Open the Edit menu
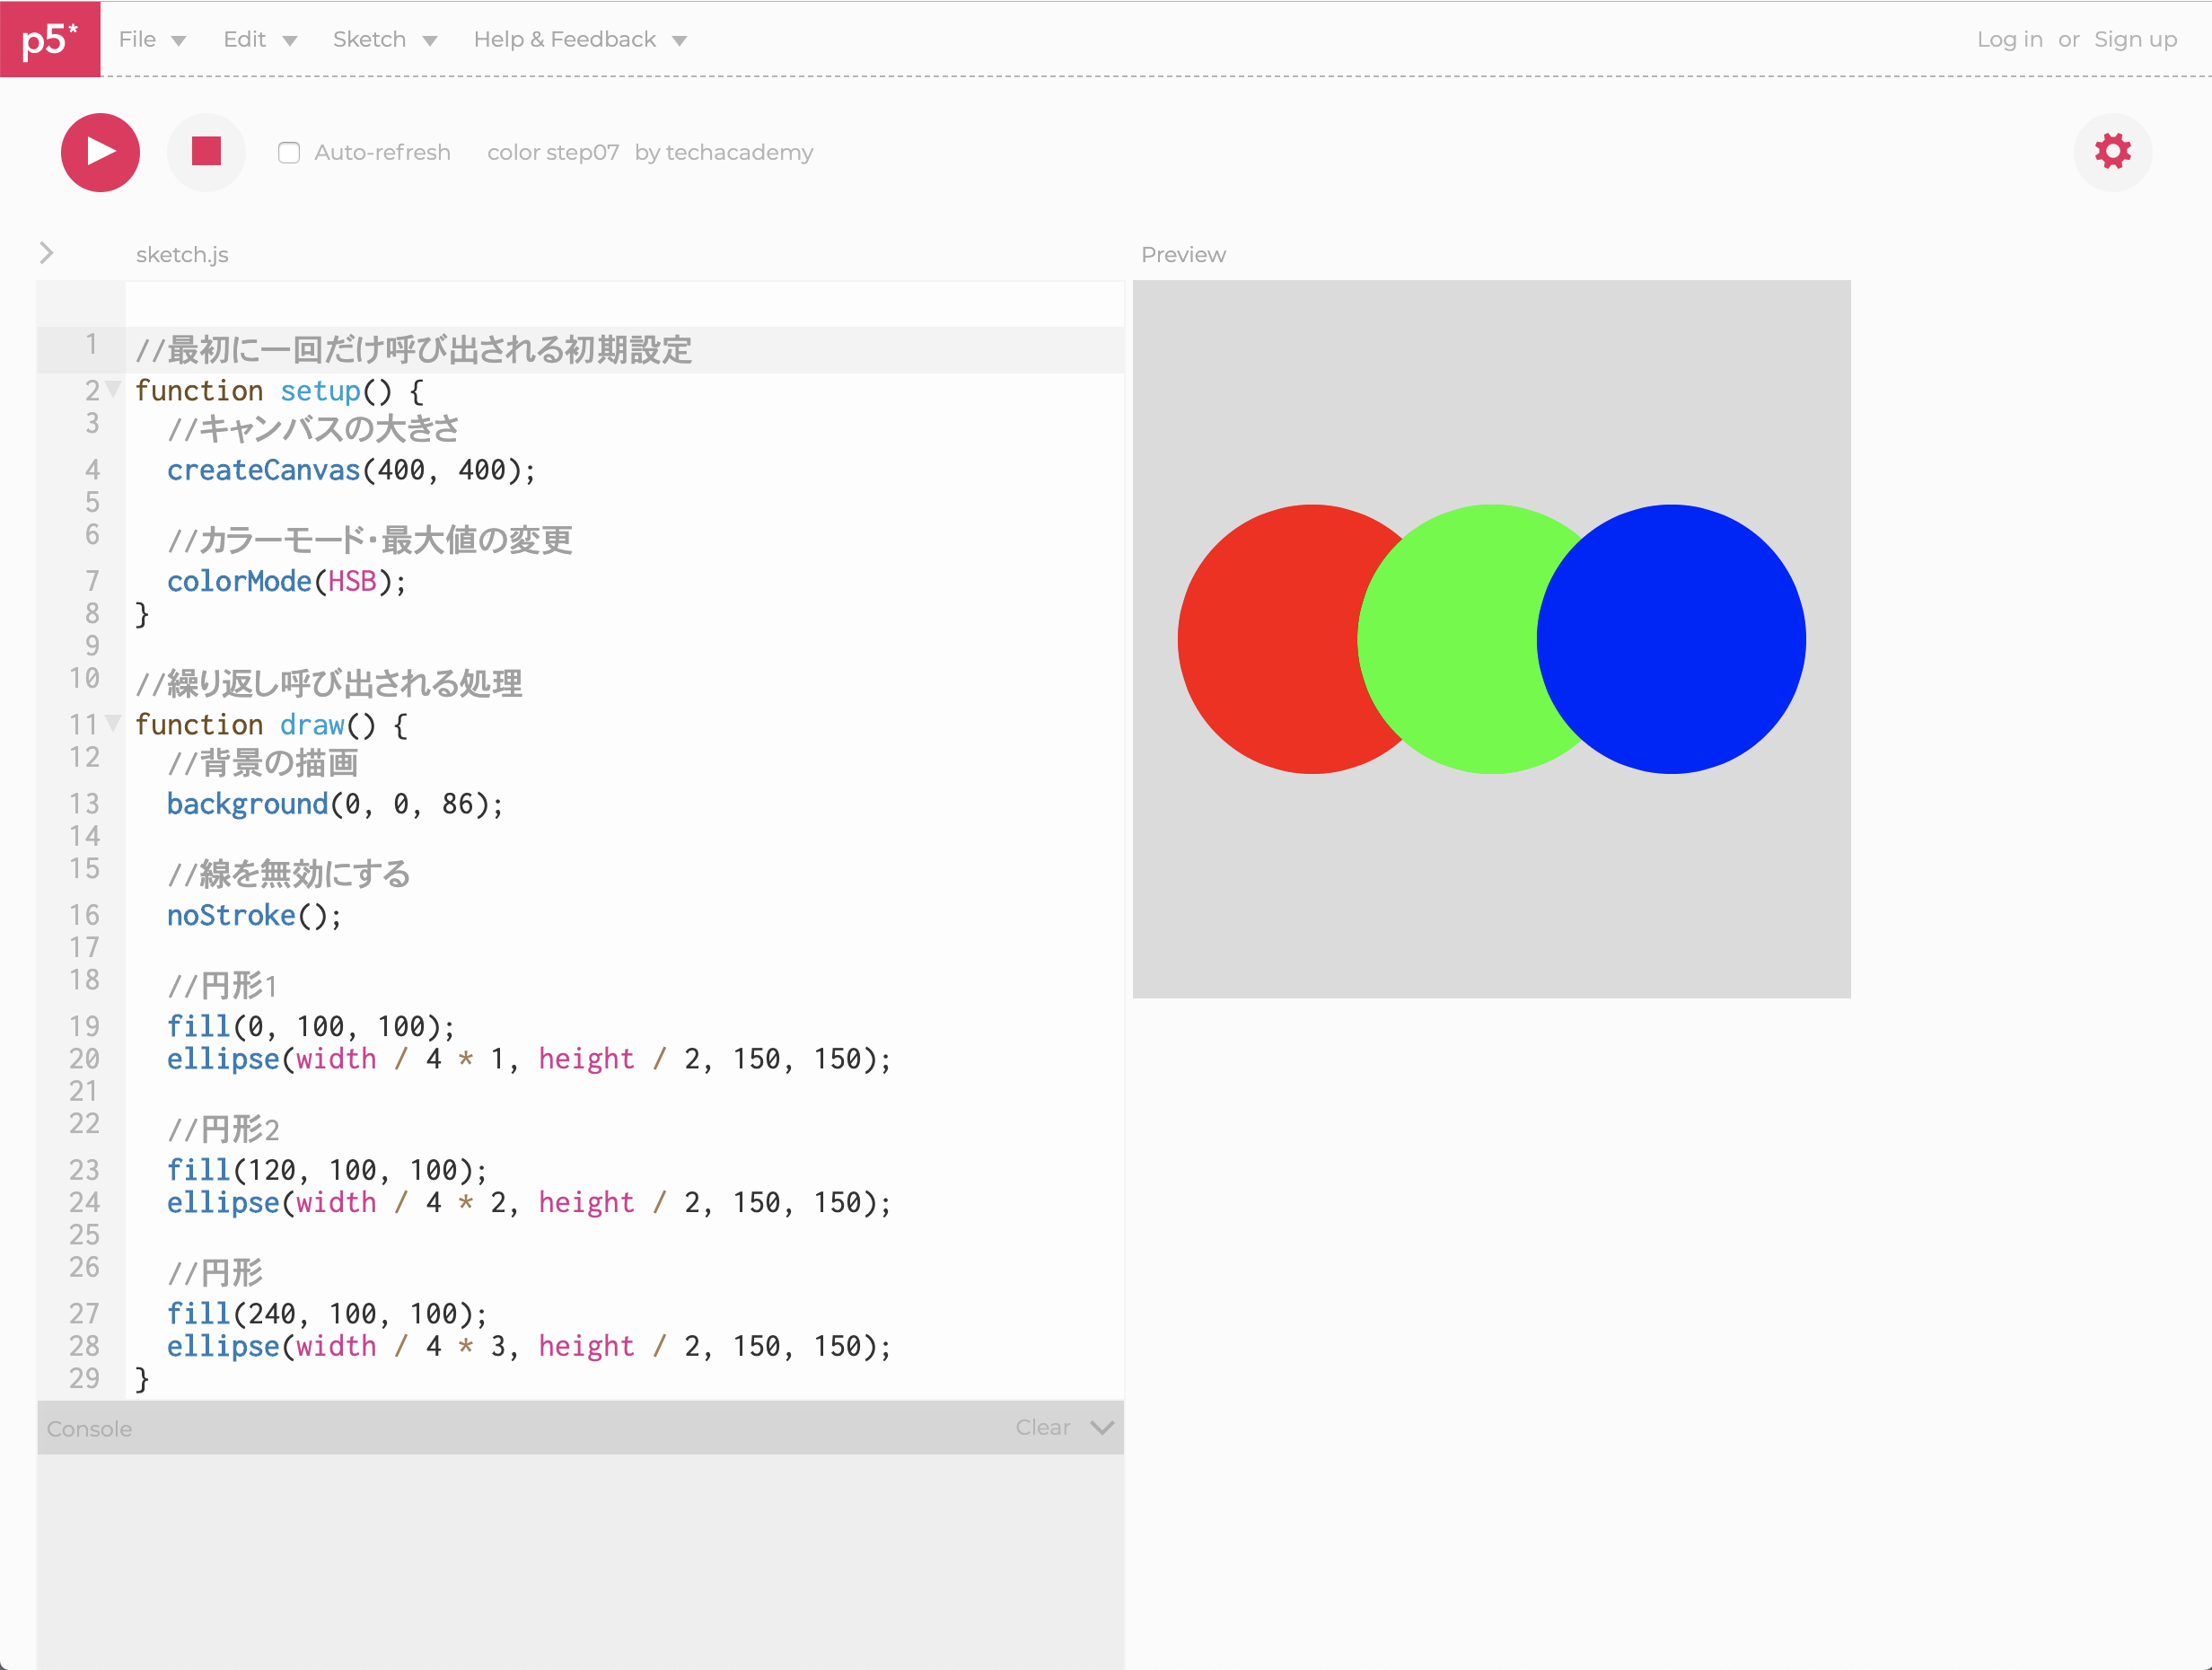Viewport: 2212px width, 1670px height. click(x=260, y=39)
